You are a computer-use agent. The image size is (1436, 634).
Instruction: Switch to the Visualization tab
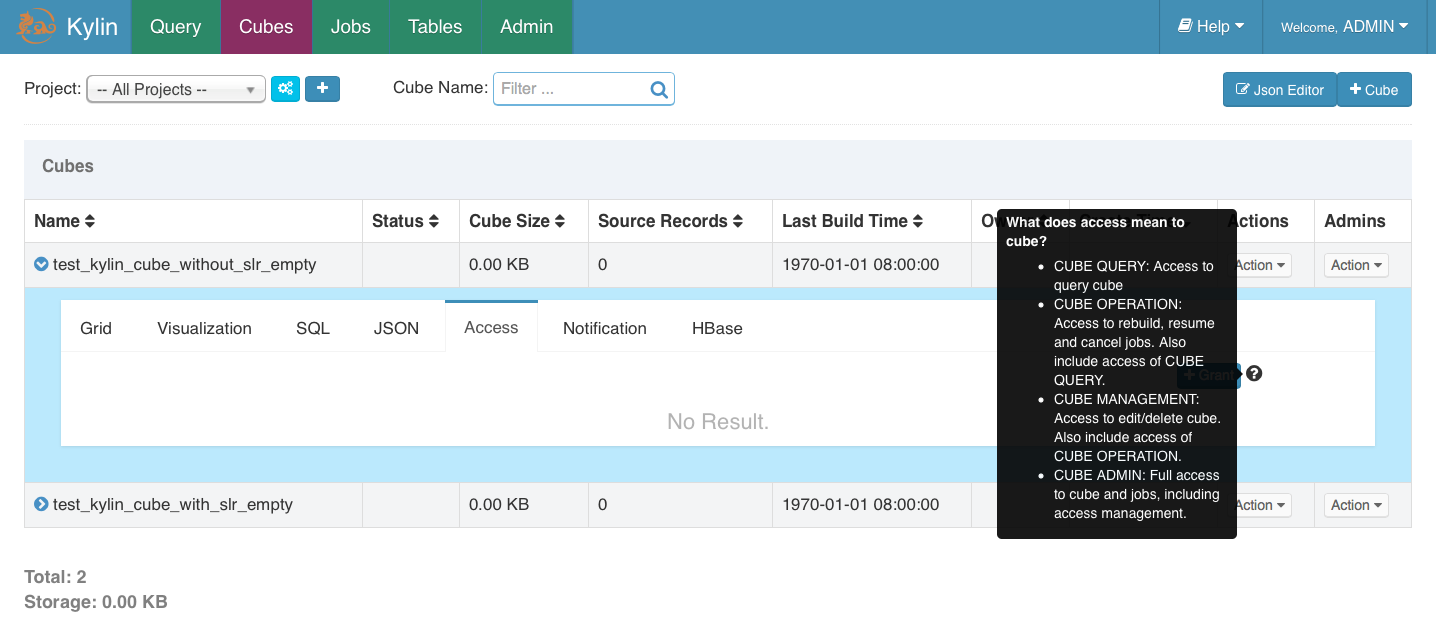click(204, 328)
